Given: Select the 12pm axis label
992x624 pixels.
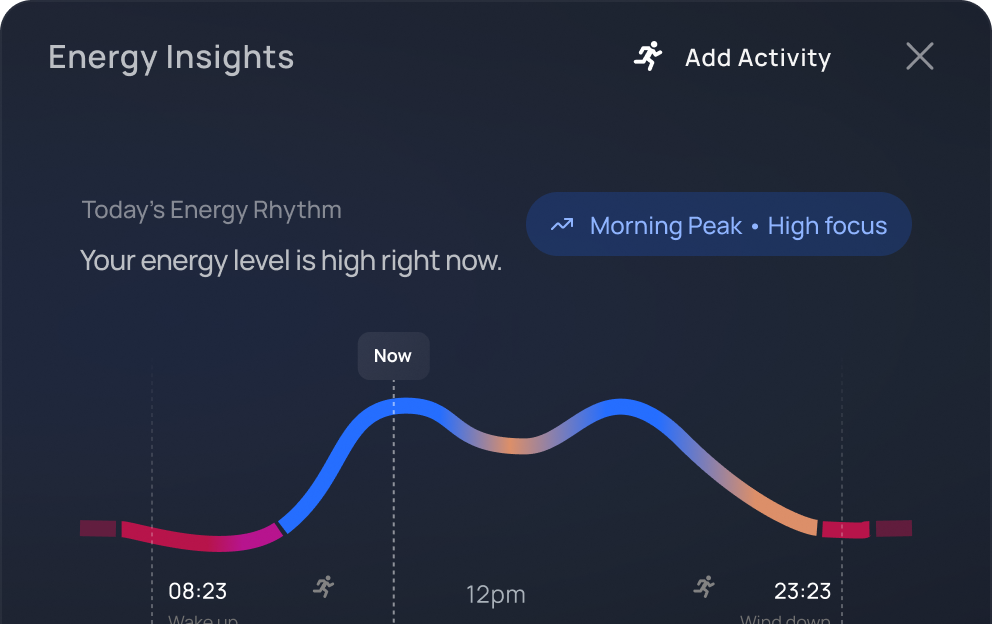Looking at the screenshot, I should 495,595.
